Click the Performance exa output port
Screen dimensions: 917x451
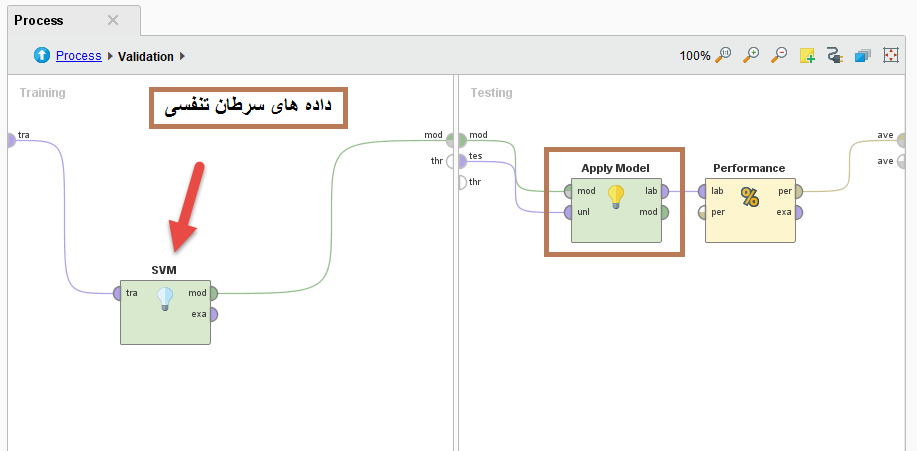click(x=798, y=212)
